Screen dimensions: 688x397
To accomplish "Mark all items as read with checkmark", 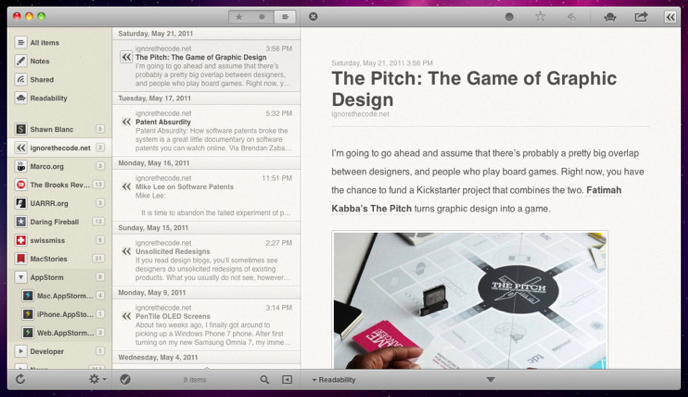I will tap(125, 379).
